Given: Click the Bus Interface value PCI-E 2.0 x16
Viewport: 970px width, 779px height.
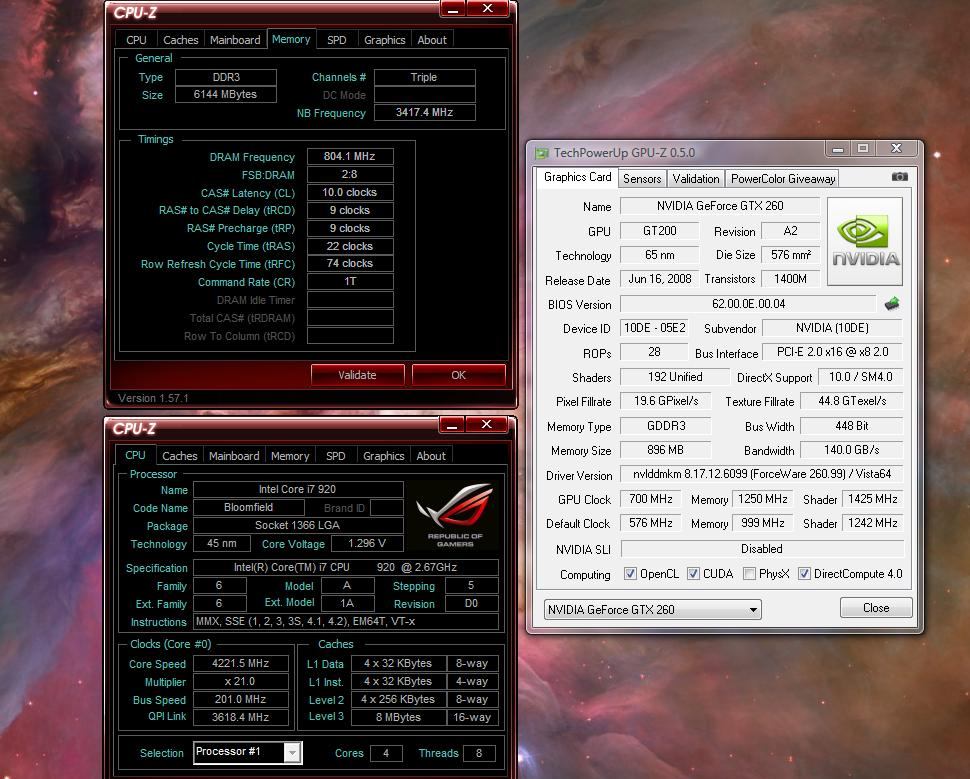Looking at the screenshot, I should [x=833, y=352].
